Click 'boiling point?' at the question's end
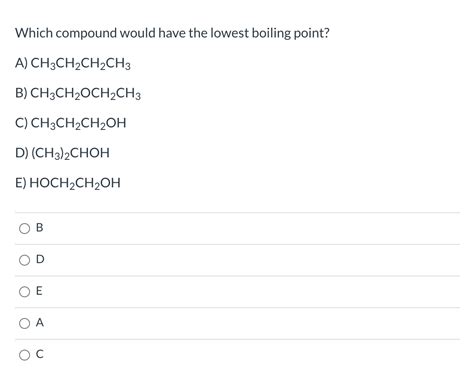The width and height of the screenshot is (474, 383). [x=290, y=34]
